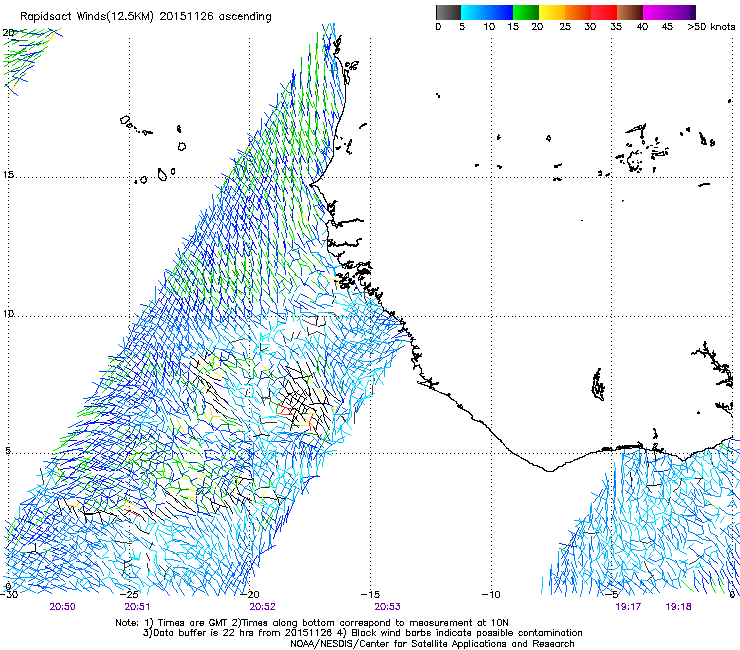Click the latitude label '5' on left axis

(x=8, y=450)
